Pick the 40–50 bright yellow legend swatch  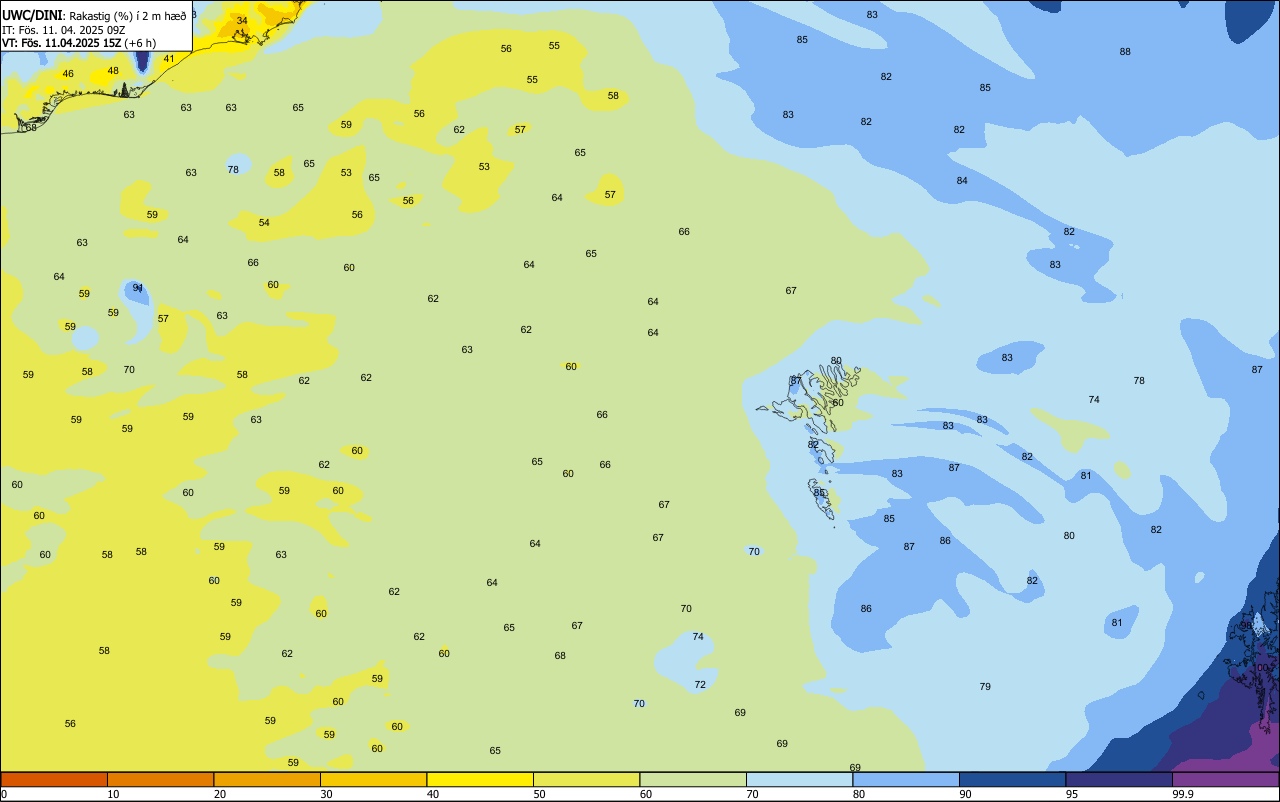tap(480, 779)
